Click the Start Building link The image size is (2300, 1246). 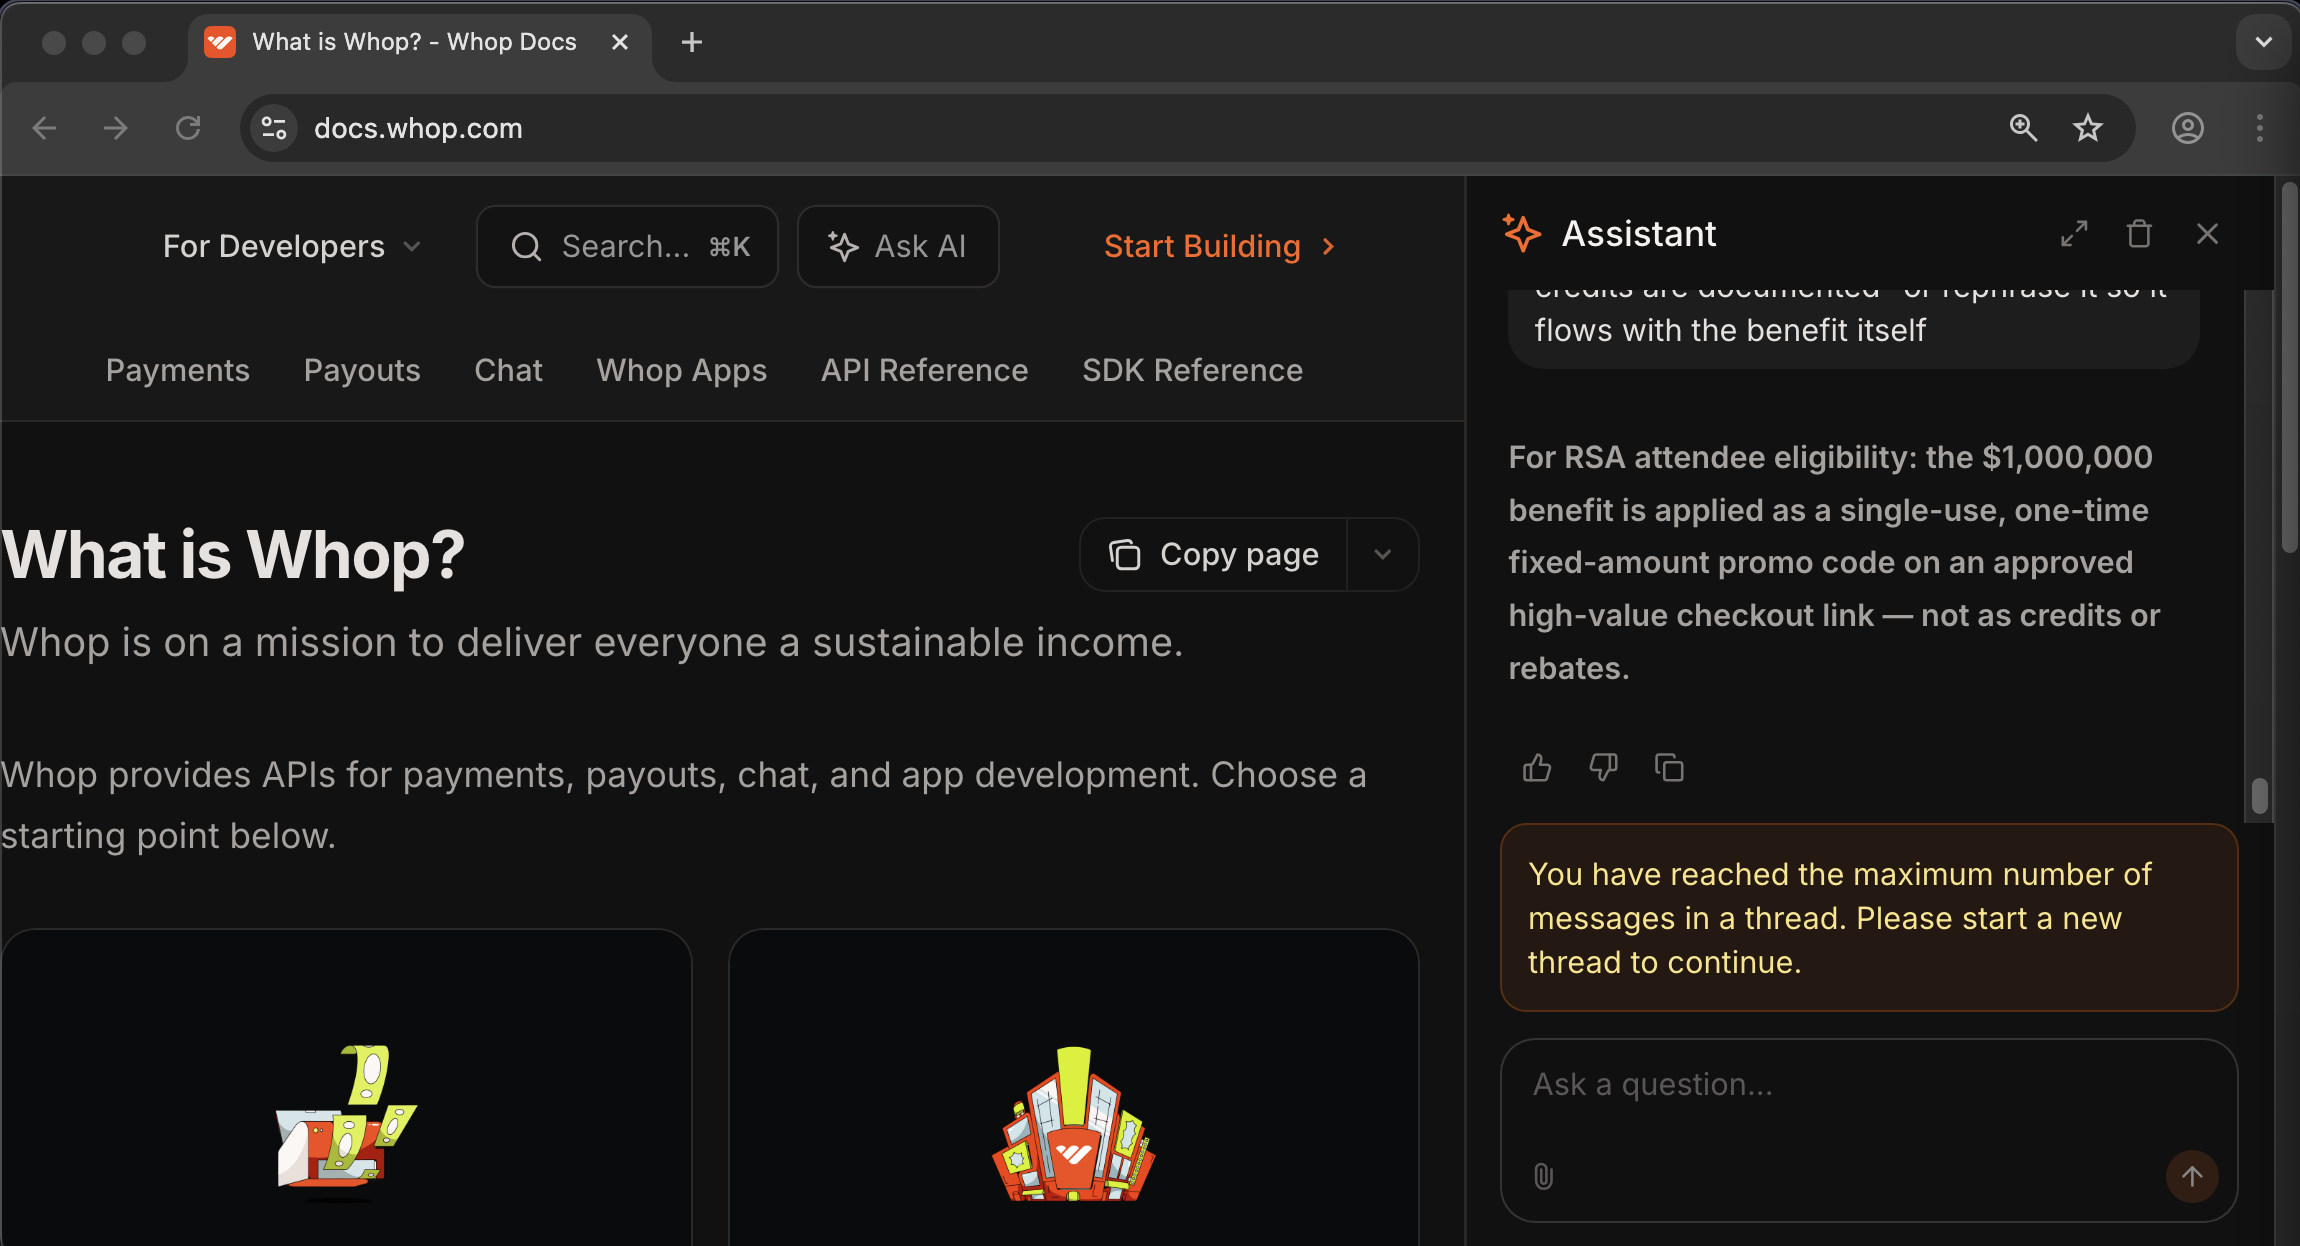click(x=1203, y=246)
